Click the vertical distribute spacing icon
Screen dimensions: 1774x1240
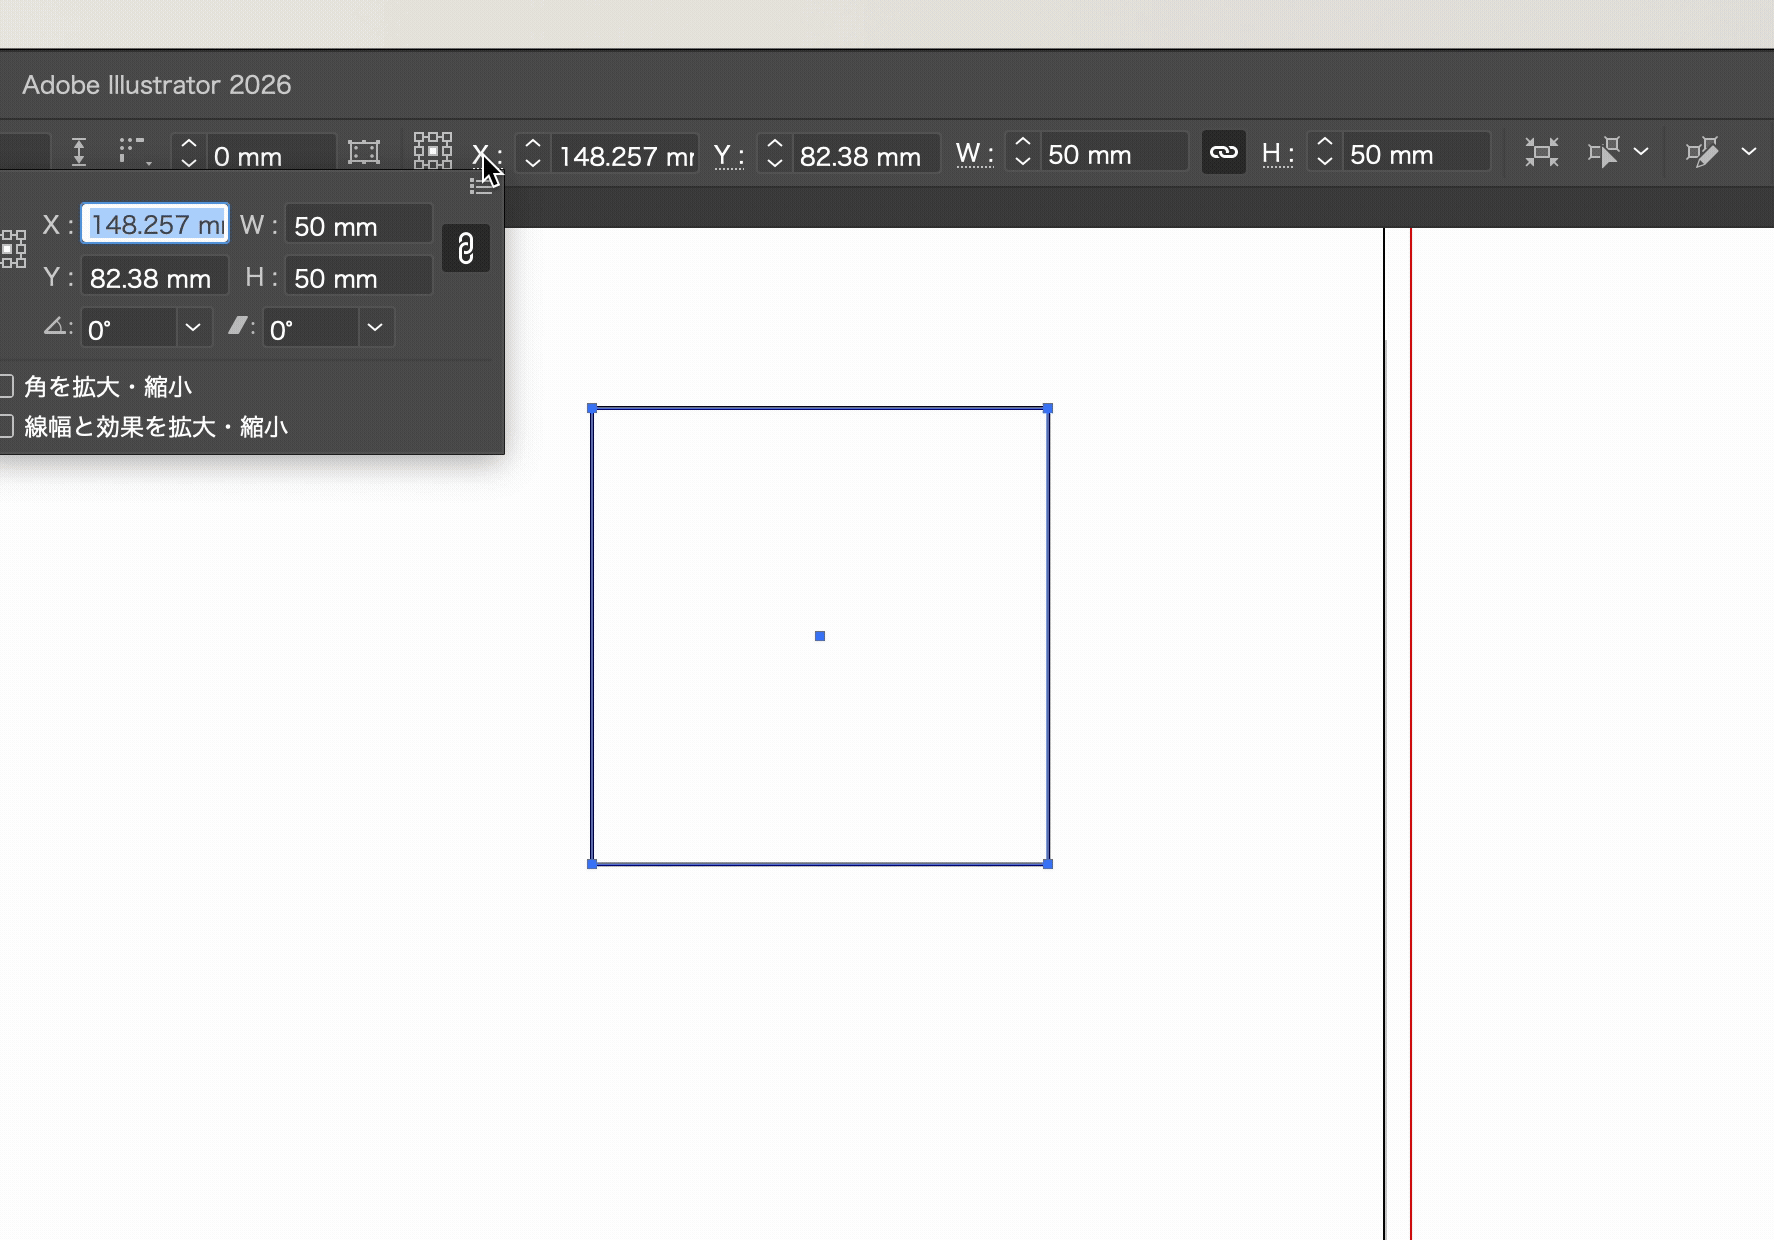[x=79, y=152]
